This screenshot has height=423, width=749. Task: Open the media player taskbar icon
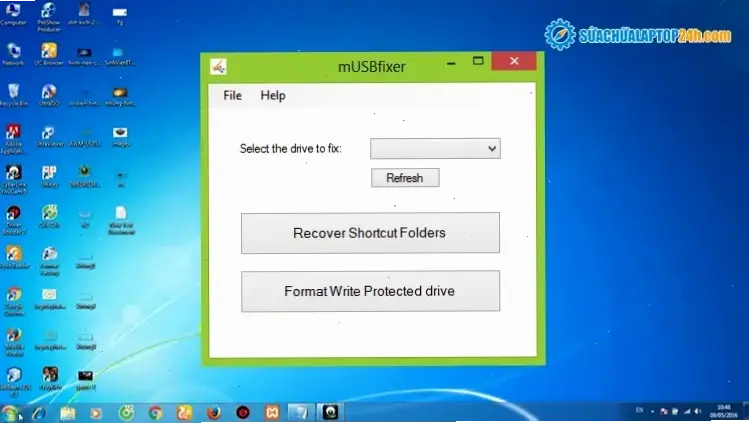[96, 413]
